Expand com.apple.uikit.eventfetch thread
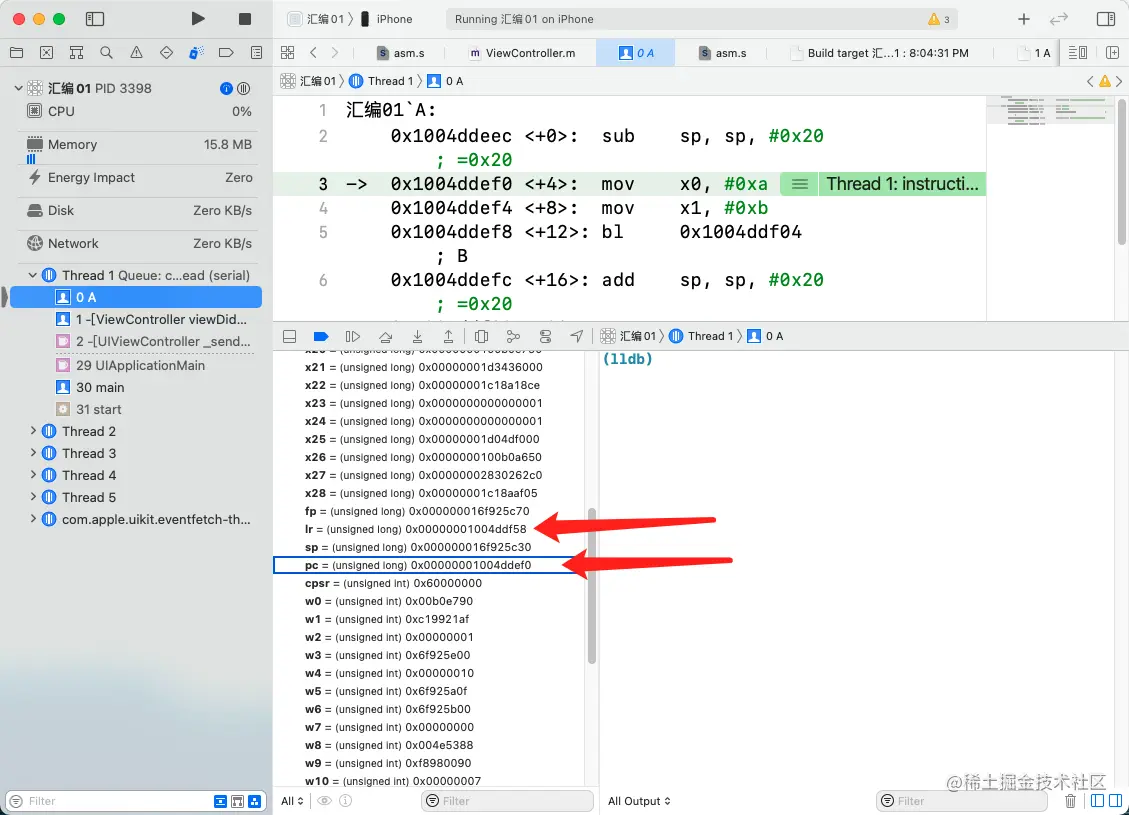Viewport: 1129px width, 815px height. click(32, 518)
